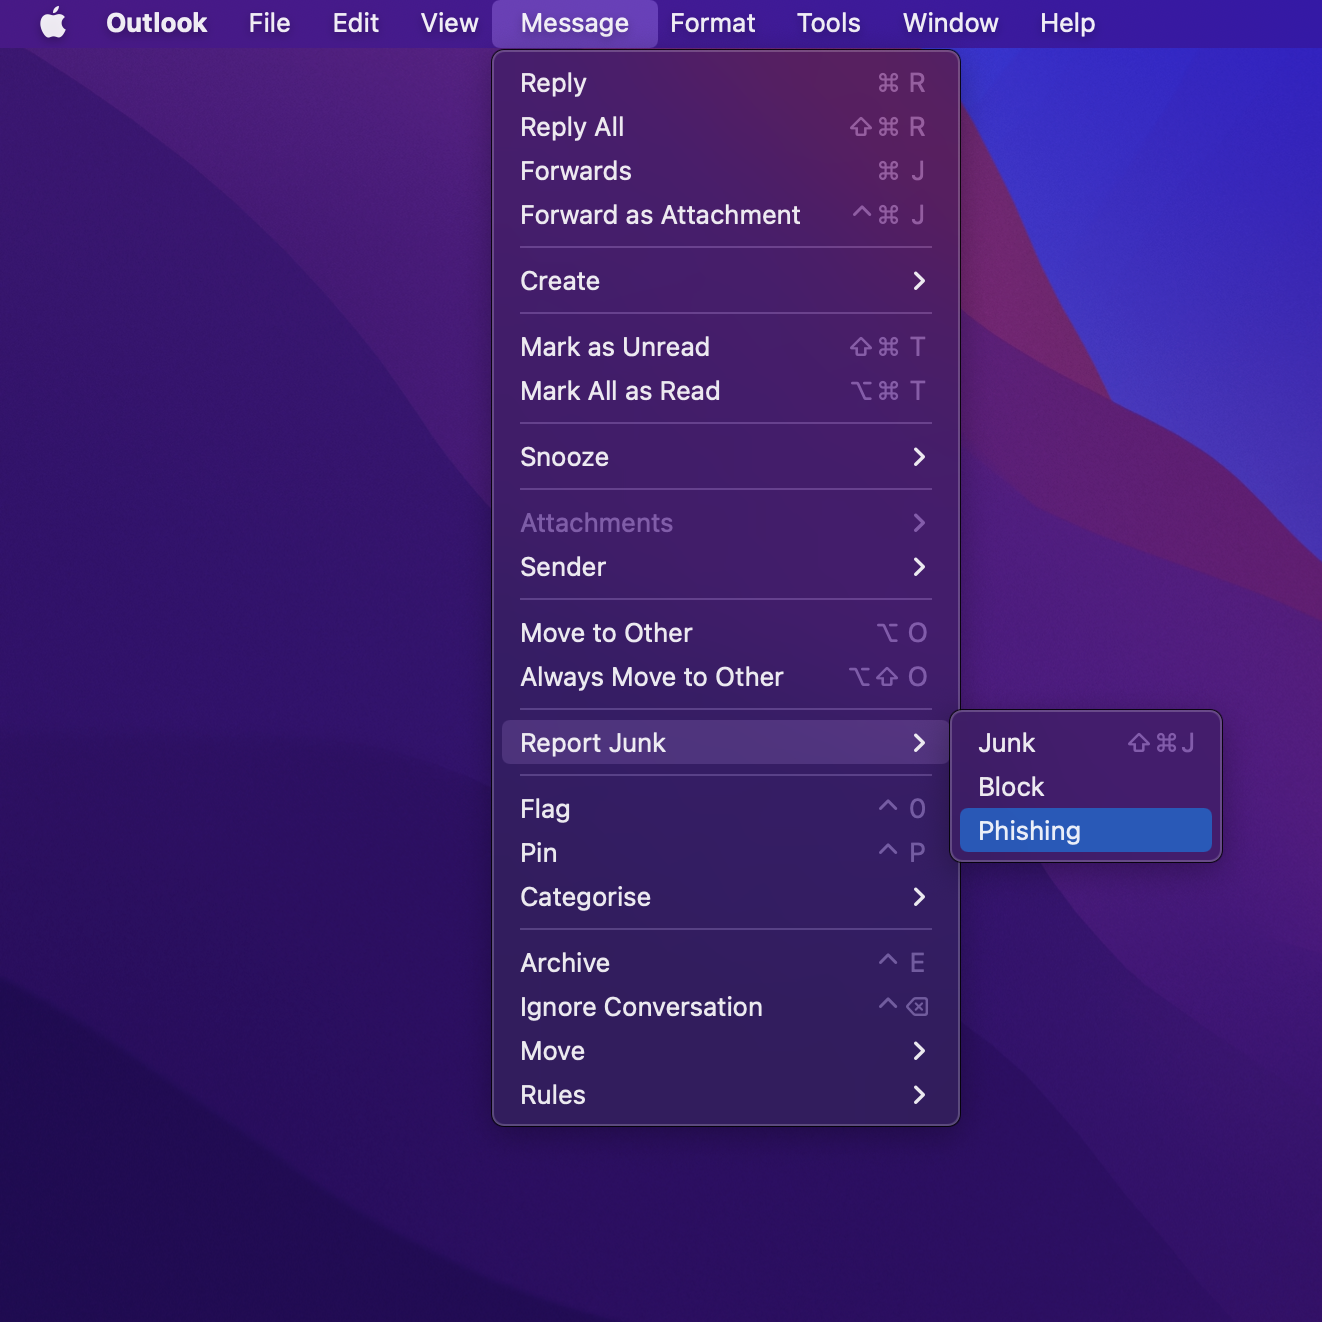
Task: Open the Edit menu
Action: tap(355, 23)
